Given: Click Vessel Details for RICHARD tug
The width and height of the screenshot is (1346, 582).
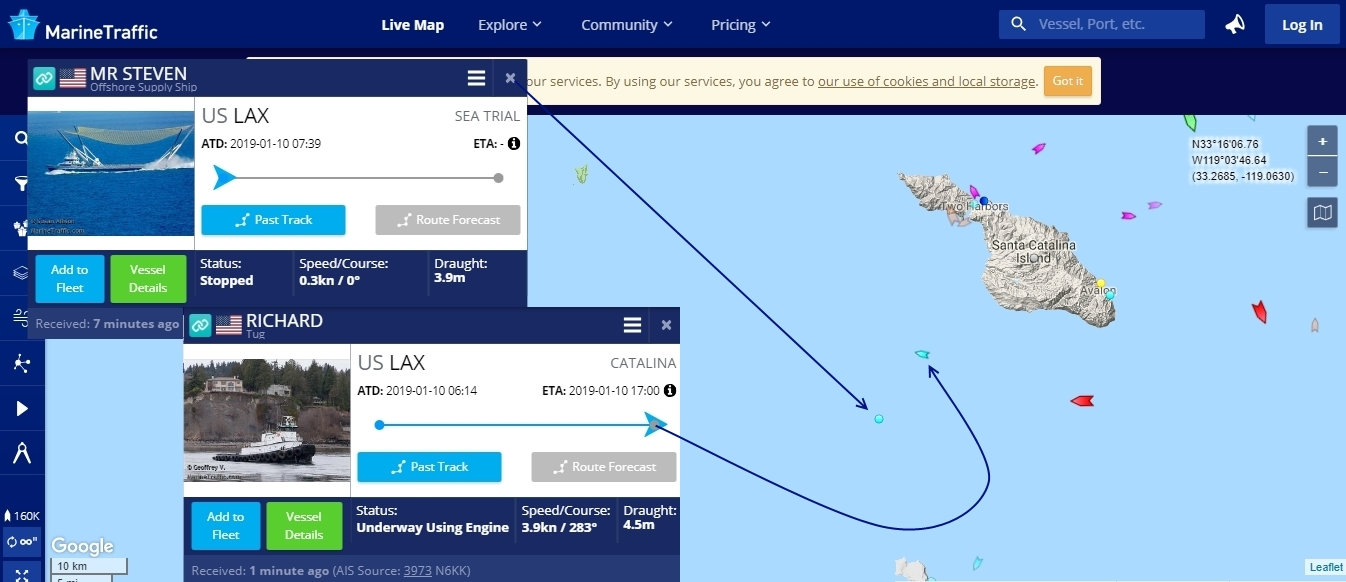Looking at the screenshot, I should coord(304,526).
